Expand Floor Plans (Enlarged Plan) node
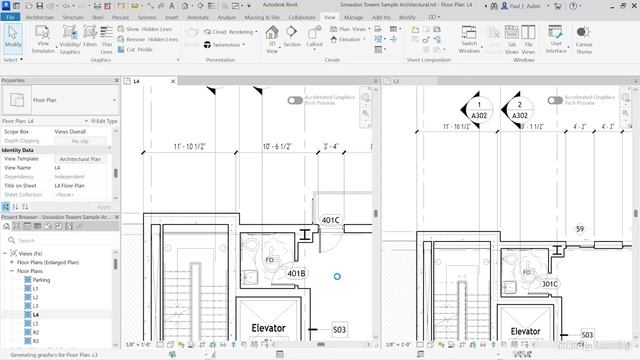Image resolution: width=640 pixels, height=360 pixels. pos(11,262)
